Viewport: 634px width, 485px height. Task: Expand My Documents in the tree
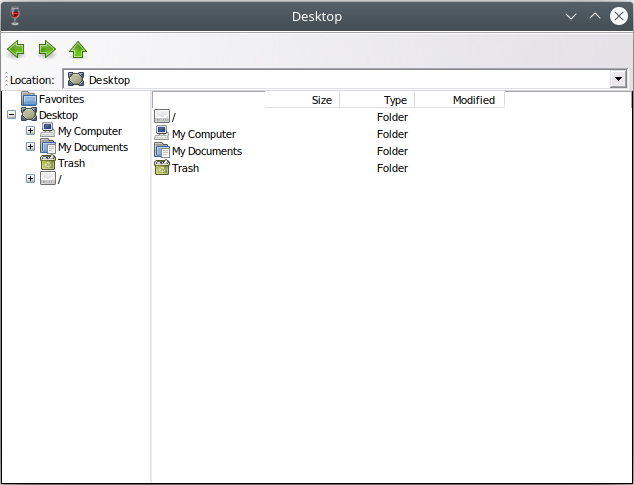(30, 146)
